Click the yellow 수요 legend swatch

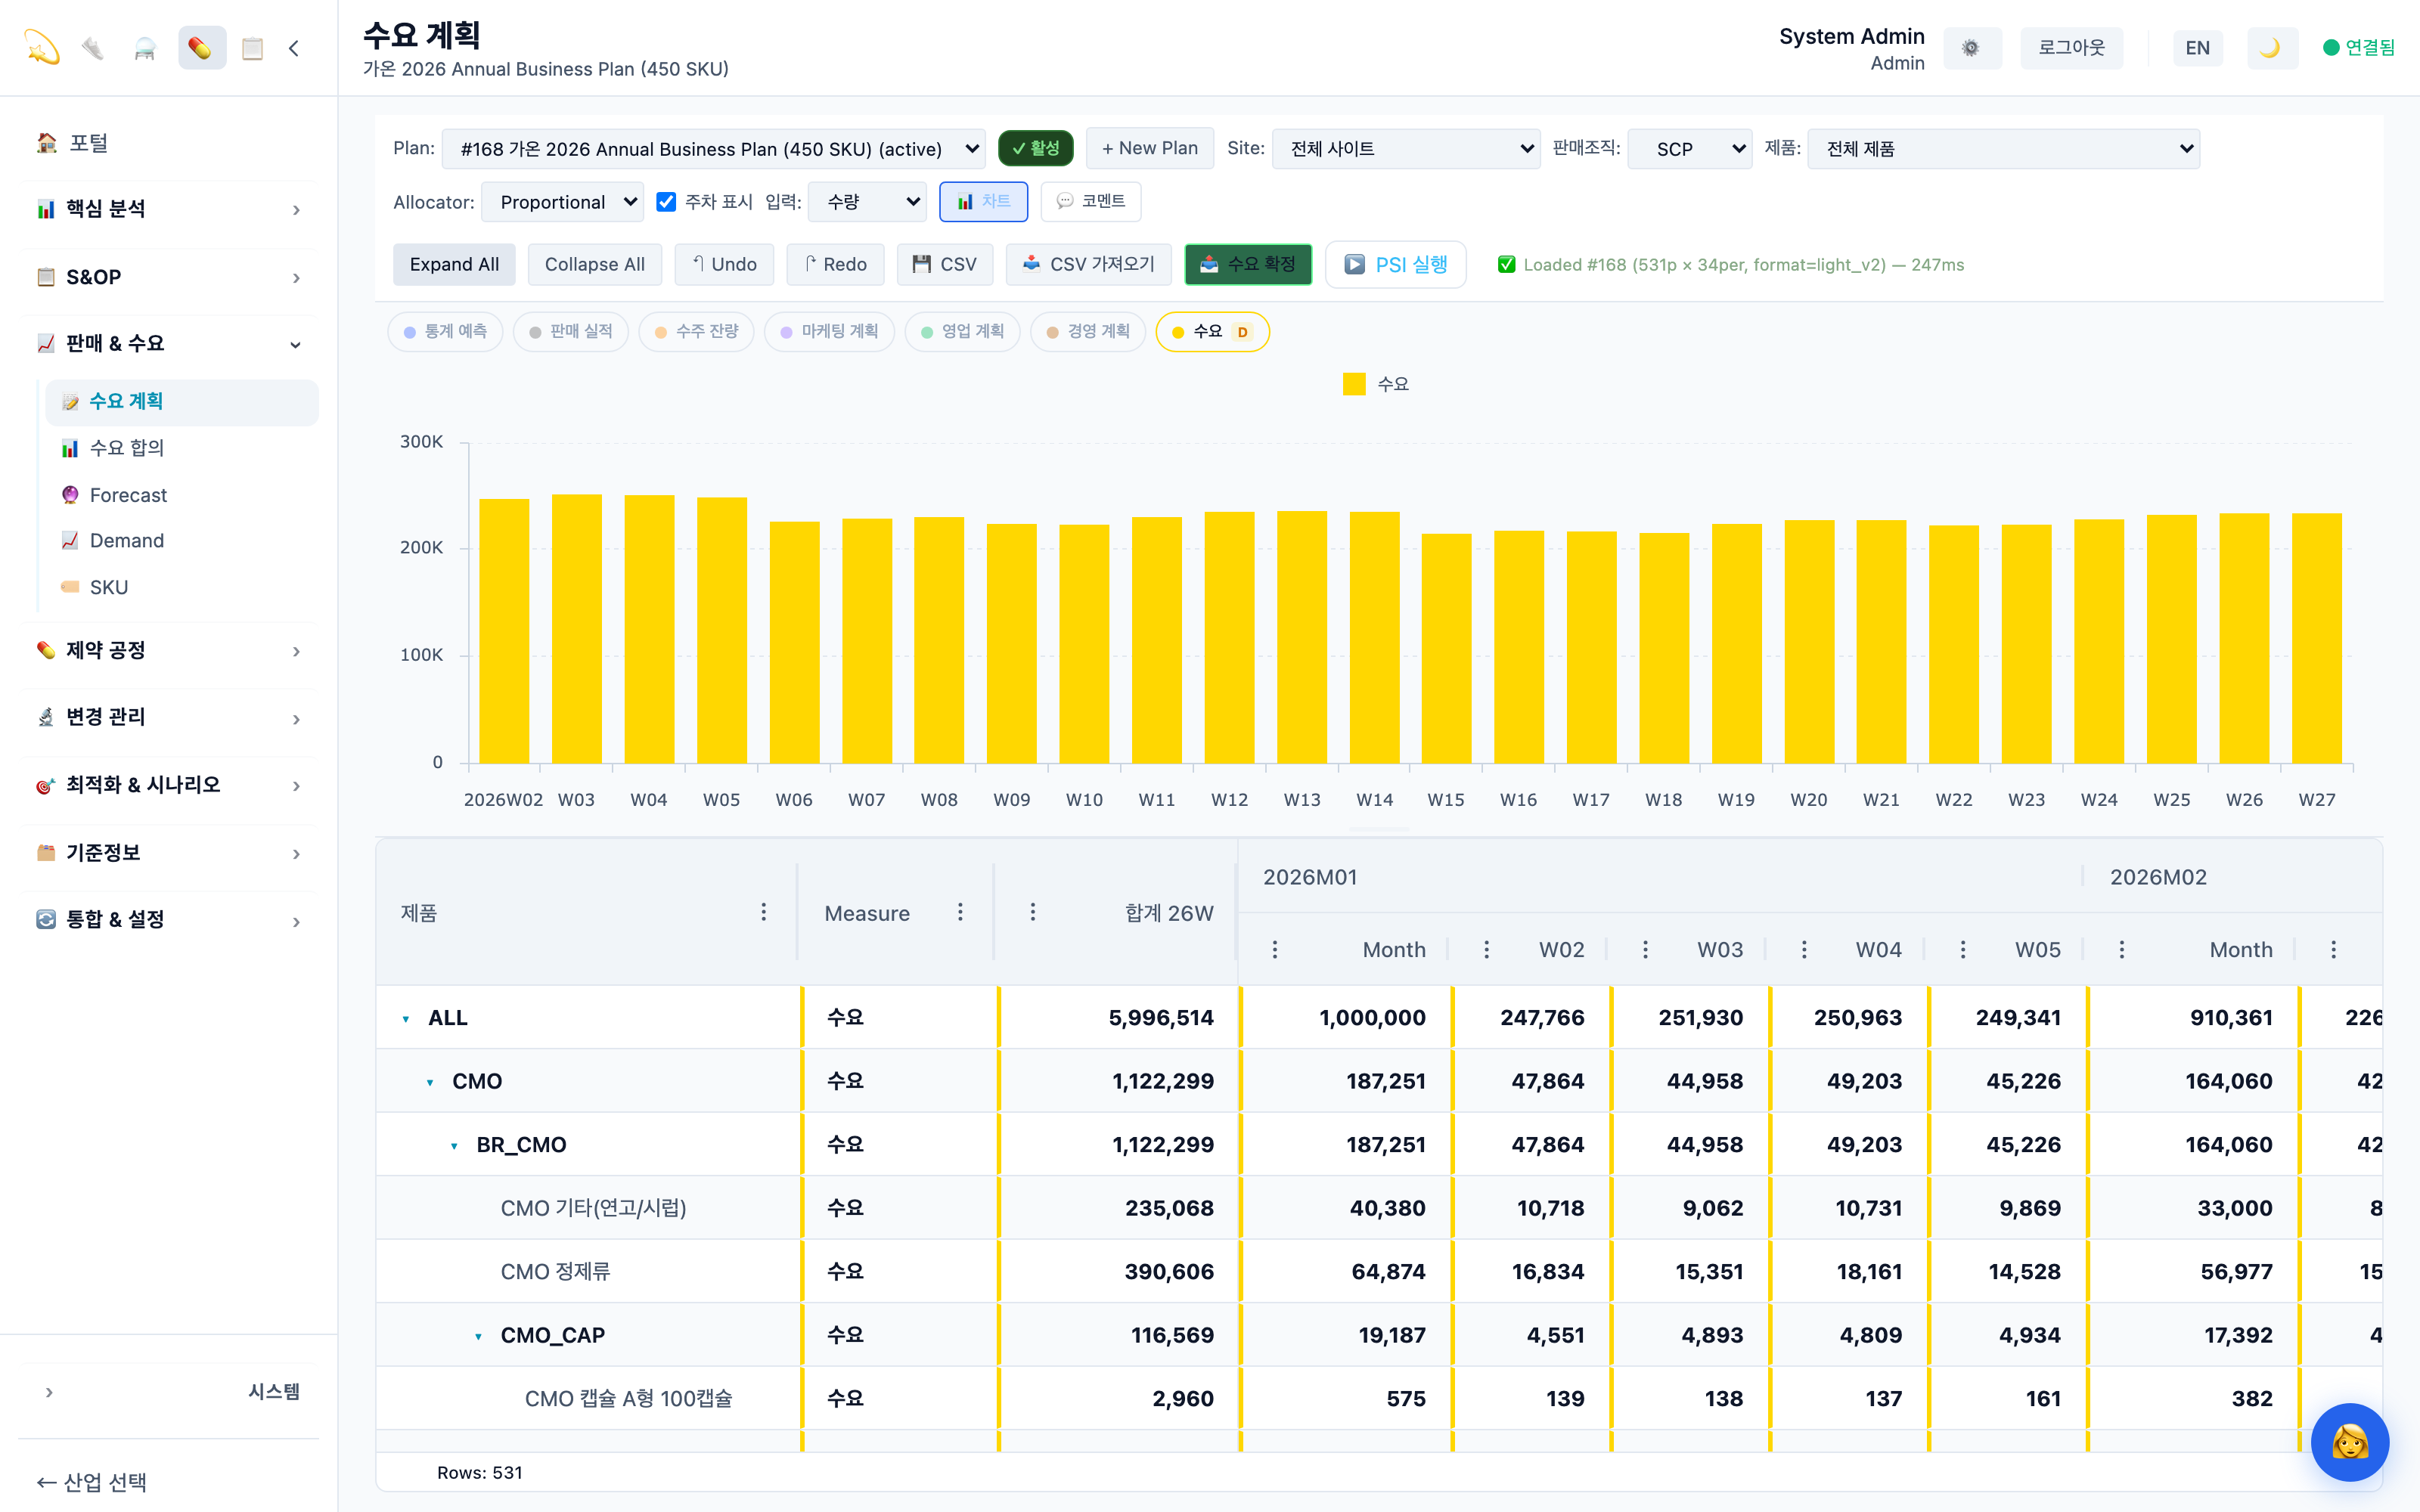1354,384
